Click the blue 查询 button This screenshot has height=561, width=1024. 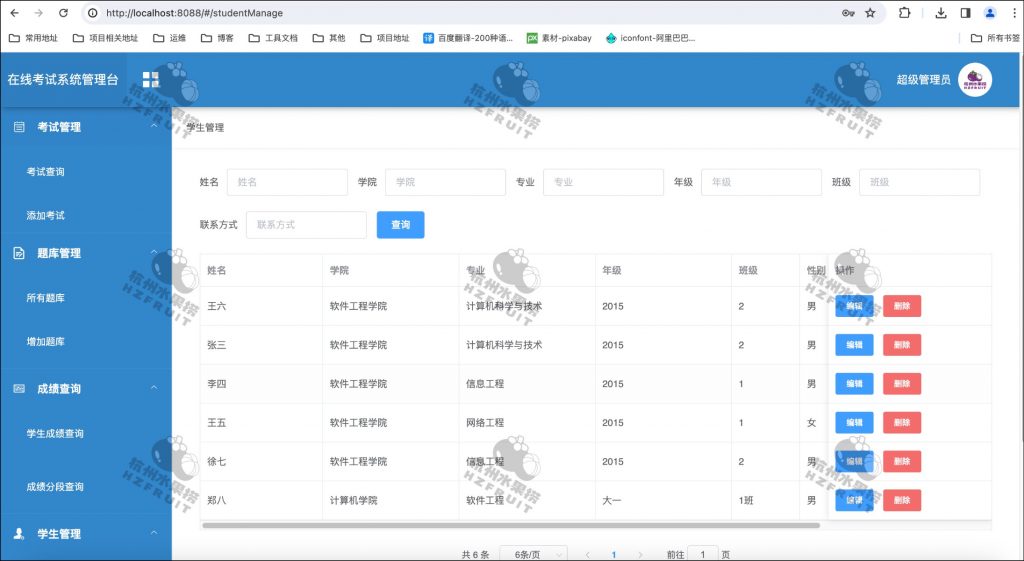tap(400, 225)
